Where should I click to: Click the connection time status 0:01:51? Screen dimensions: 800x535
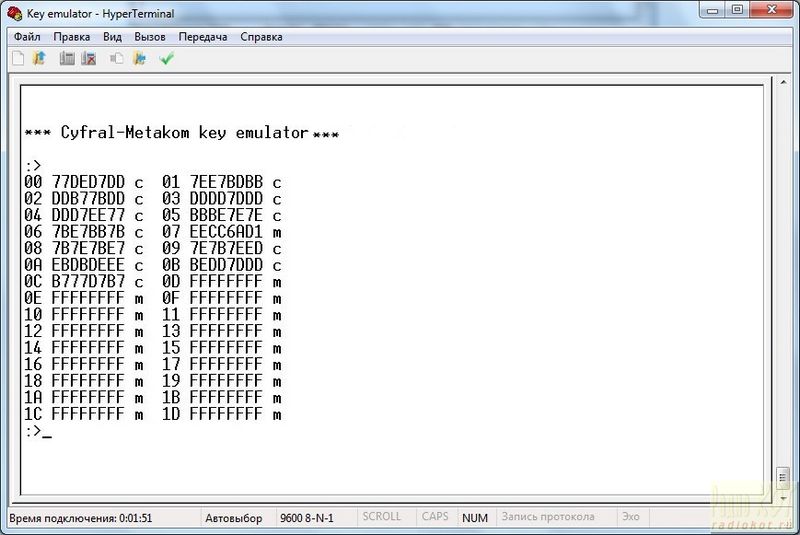click(81, 518)
